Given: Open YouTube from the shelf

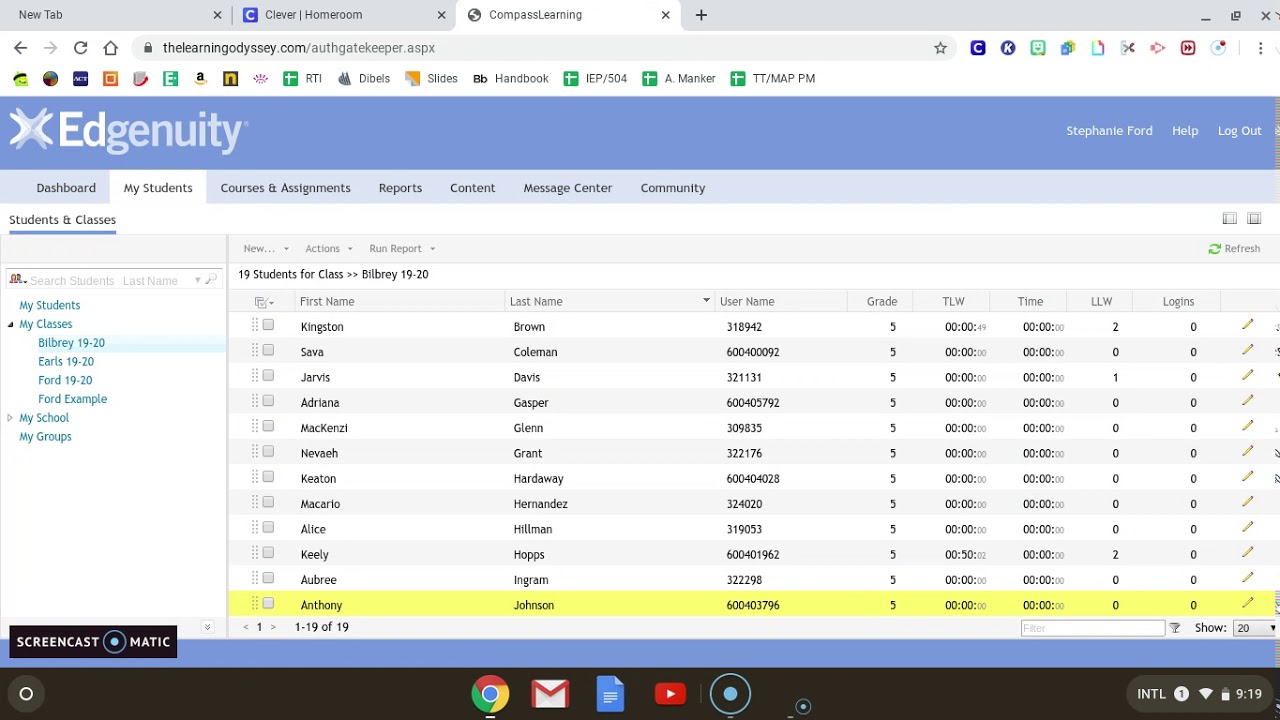Looking at the screenshot, I should click(x=670, y=693).
